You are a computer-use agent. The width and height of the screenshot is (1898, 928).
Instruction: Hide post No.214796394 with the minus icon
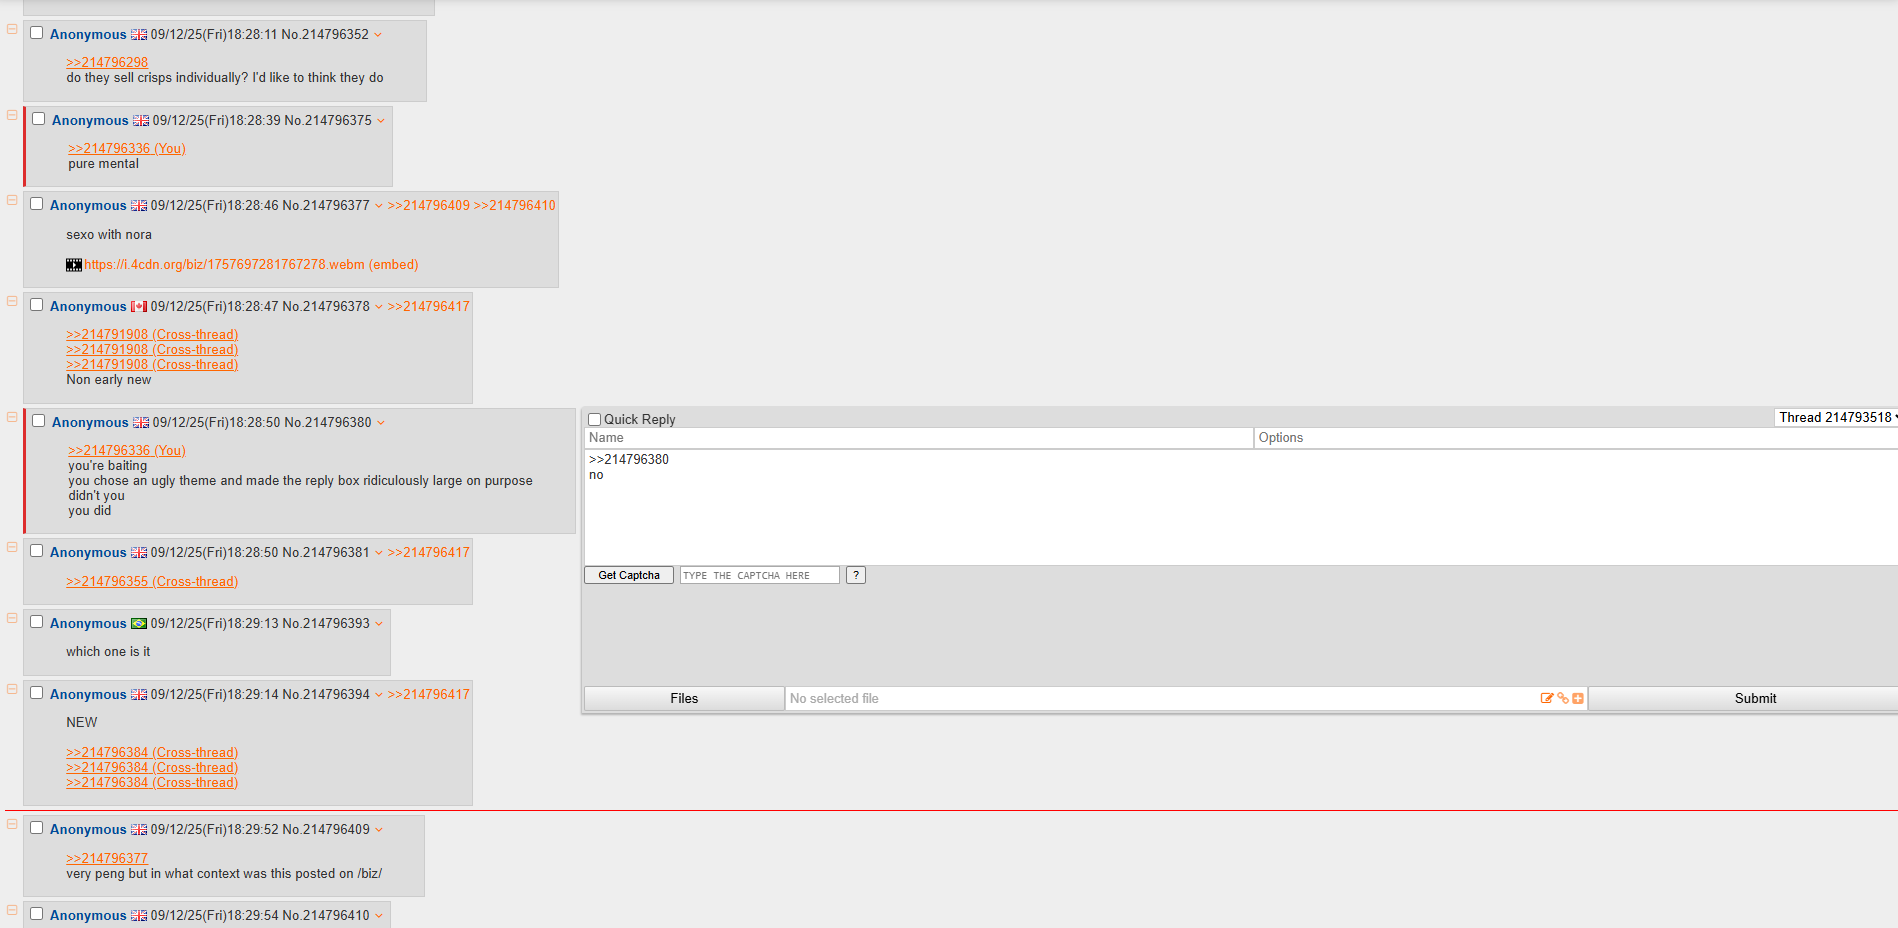[x=12, y=689]
